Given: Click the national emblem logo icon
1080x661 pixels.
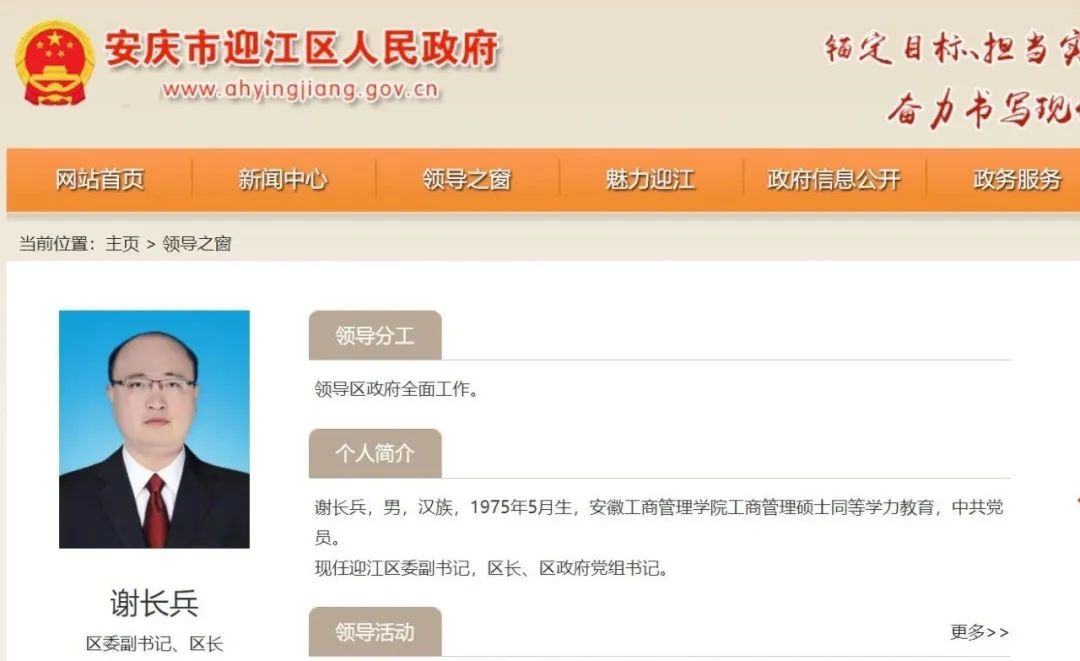Looking at the screenshot, I should [54, 63].
